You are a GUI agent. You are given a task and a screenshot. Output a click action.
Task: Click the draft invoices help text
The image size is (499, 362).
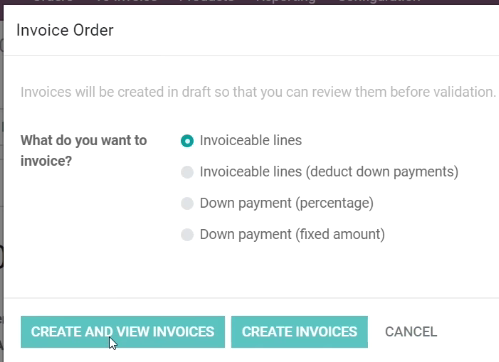click(x=258, y=92)
